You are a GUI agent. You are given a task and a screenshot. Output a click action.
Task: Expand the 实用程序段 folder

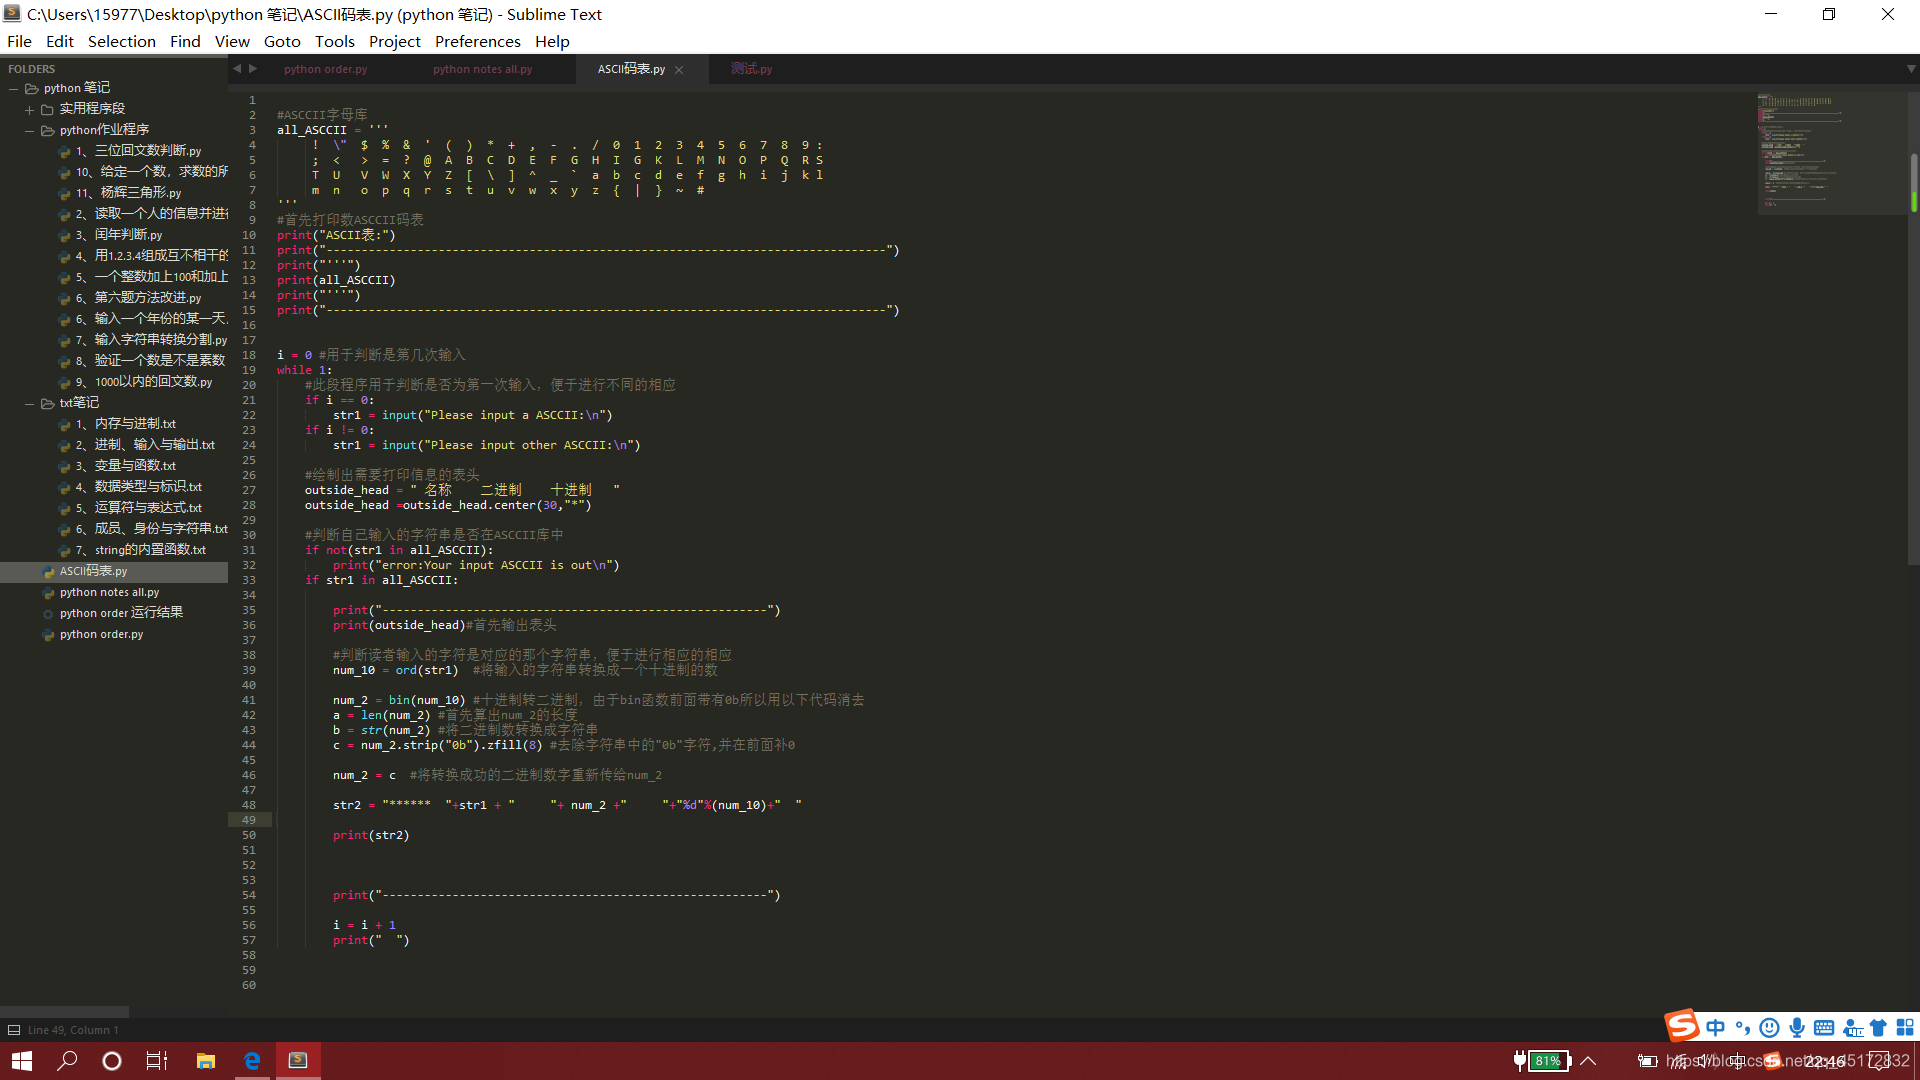click(x=30, y=110)
